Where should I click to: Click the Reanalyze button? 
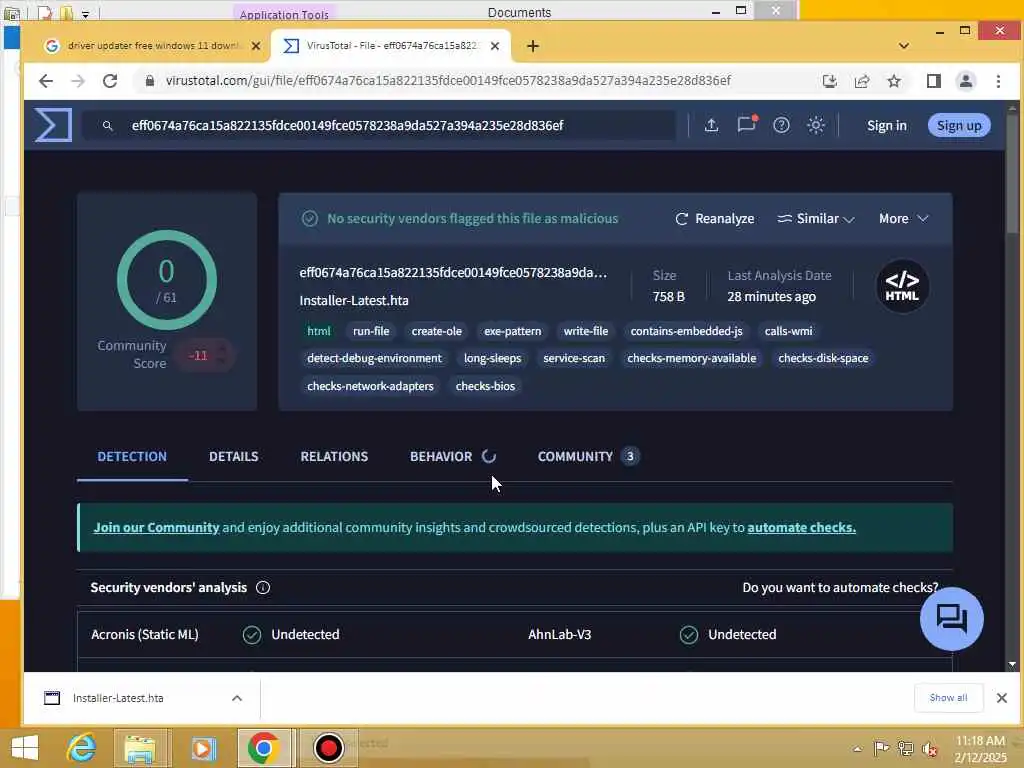[x=714, y=219]
